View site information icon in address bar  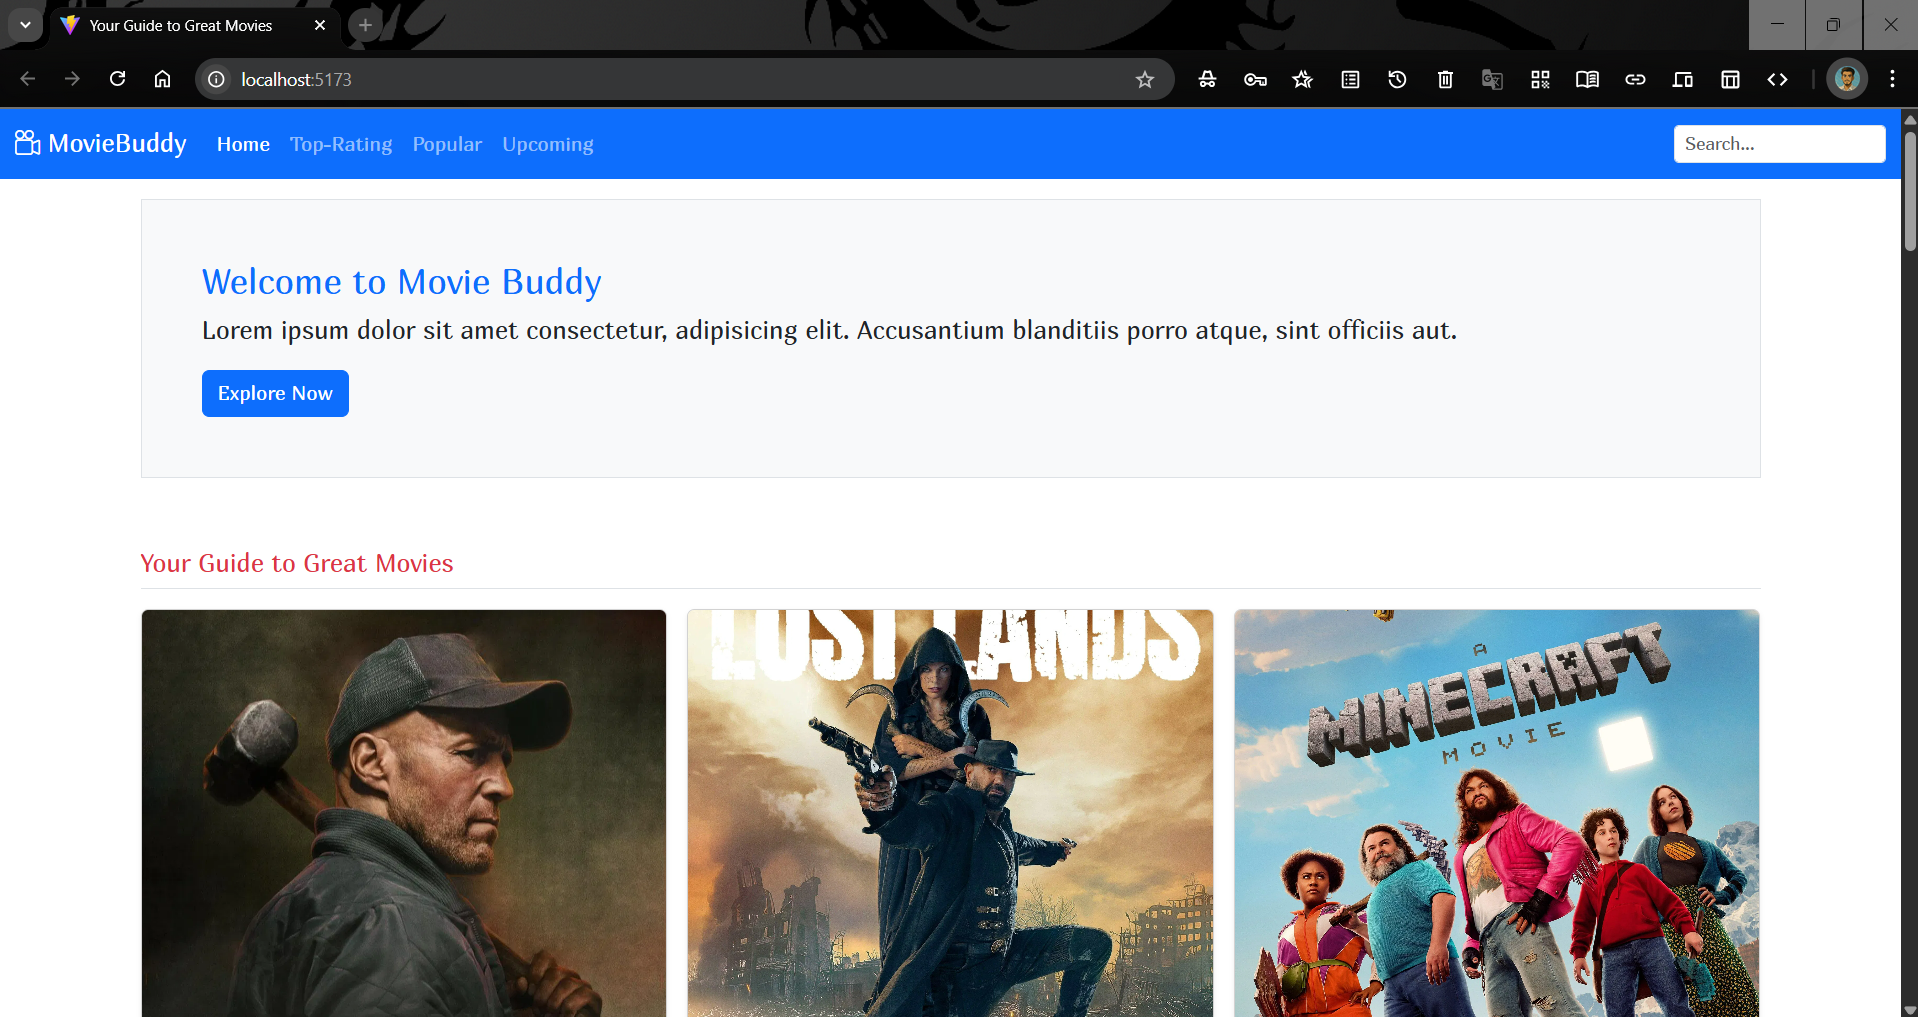tap(216, 79)
